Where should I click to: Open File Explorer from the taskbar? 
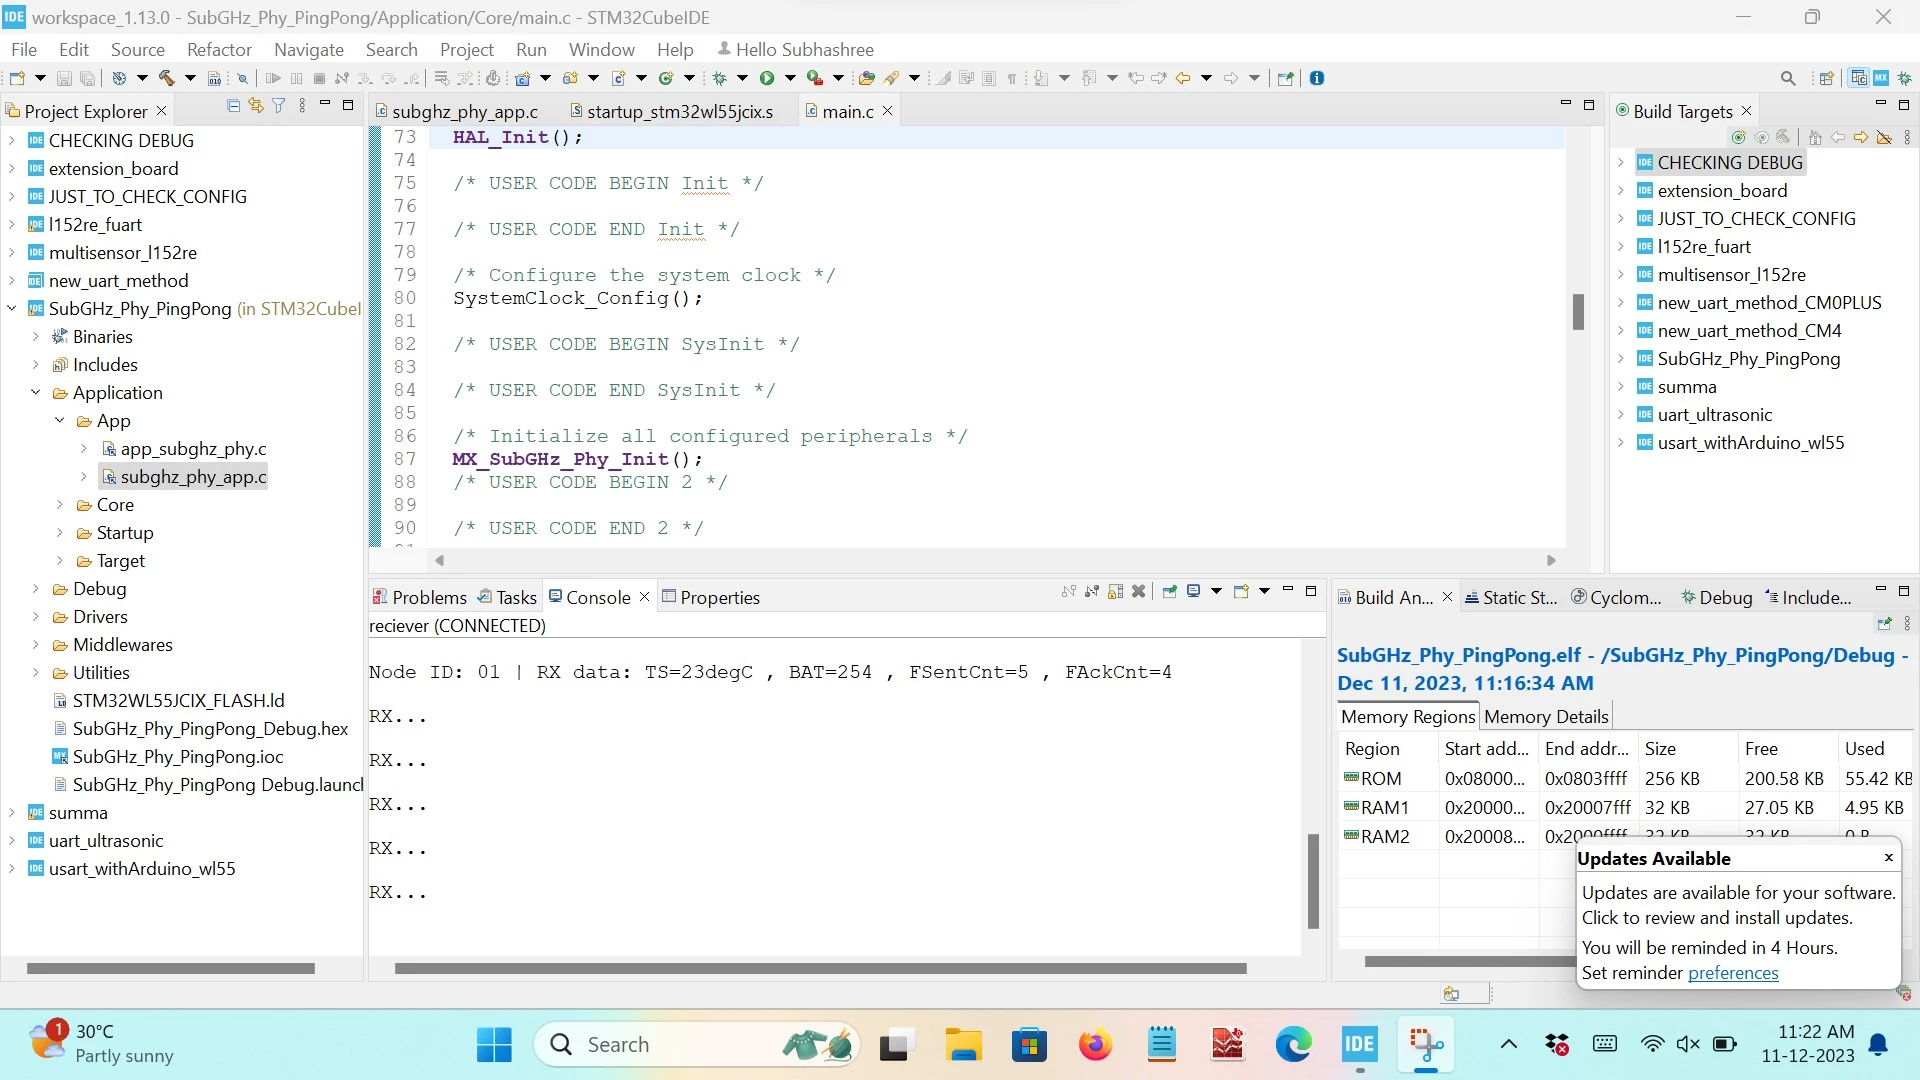point(963,1045)
